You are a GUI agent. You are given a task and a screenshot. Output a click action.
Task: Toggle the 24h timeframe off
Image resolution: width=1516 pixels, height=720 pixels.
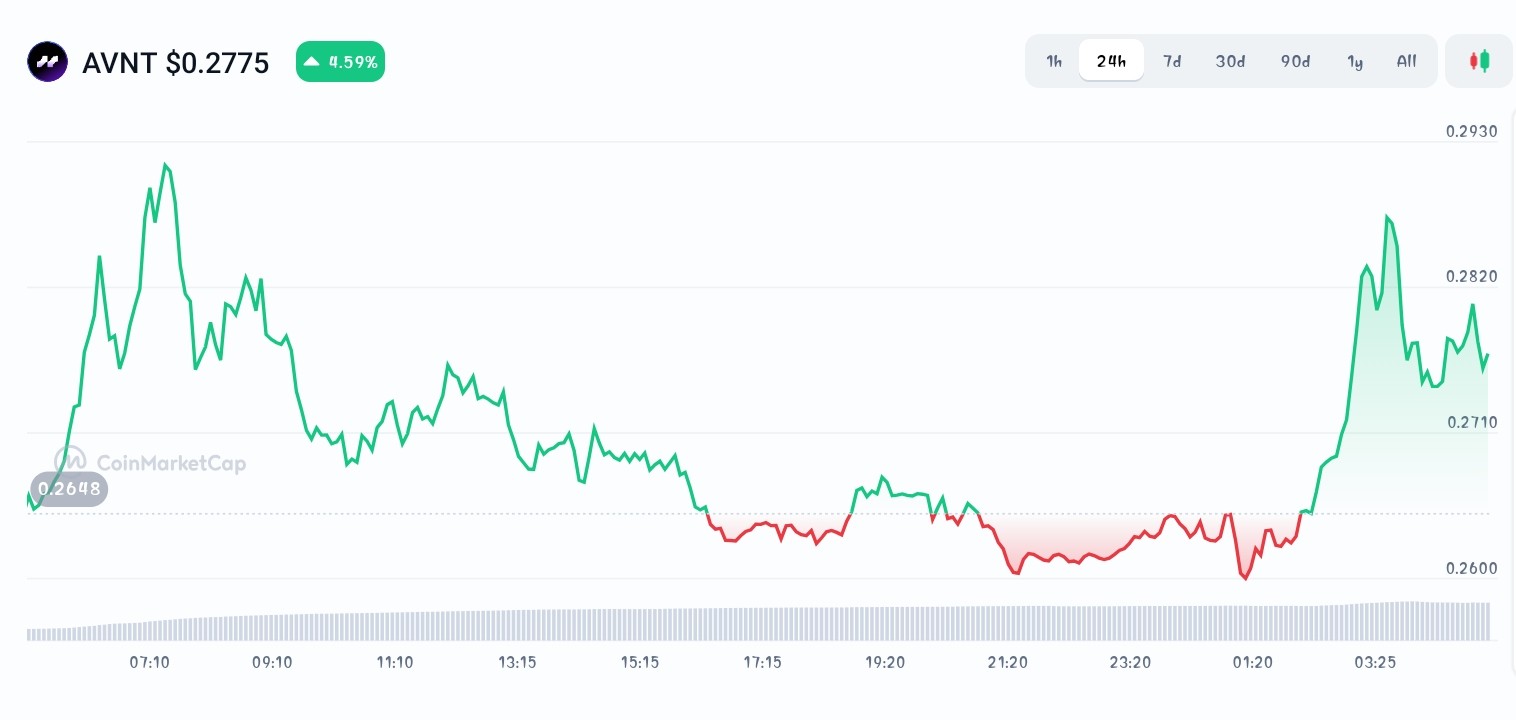tap(1111, 60)
